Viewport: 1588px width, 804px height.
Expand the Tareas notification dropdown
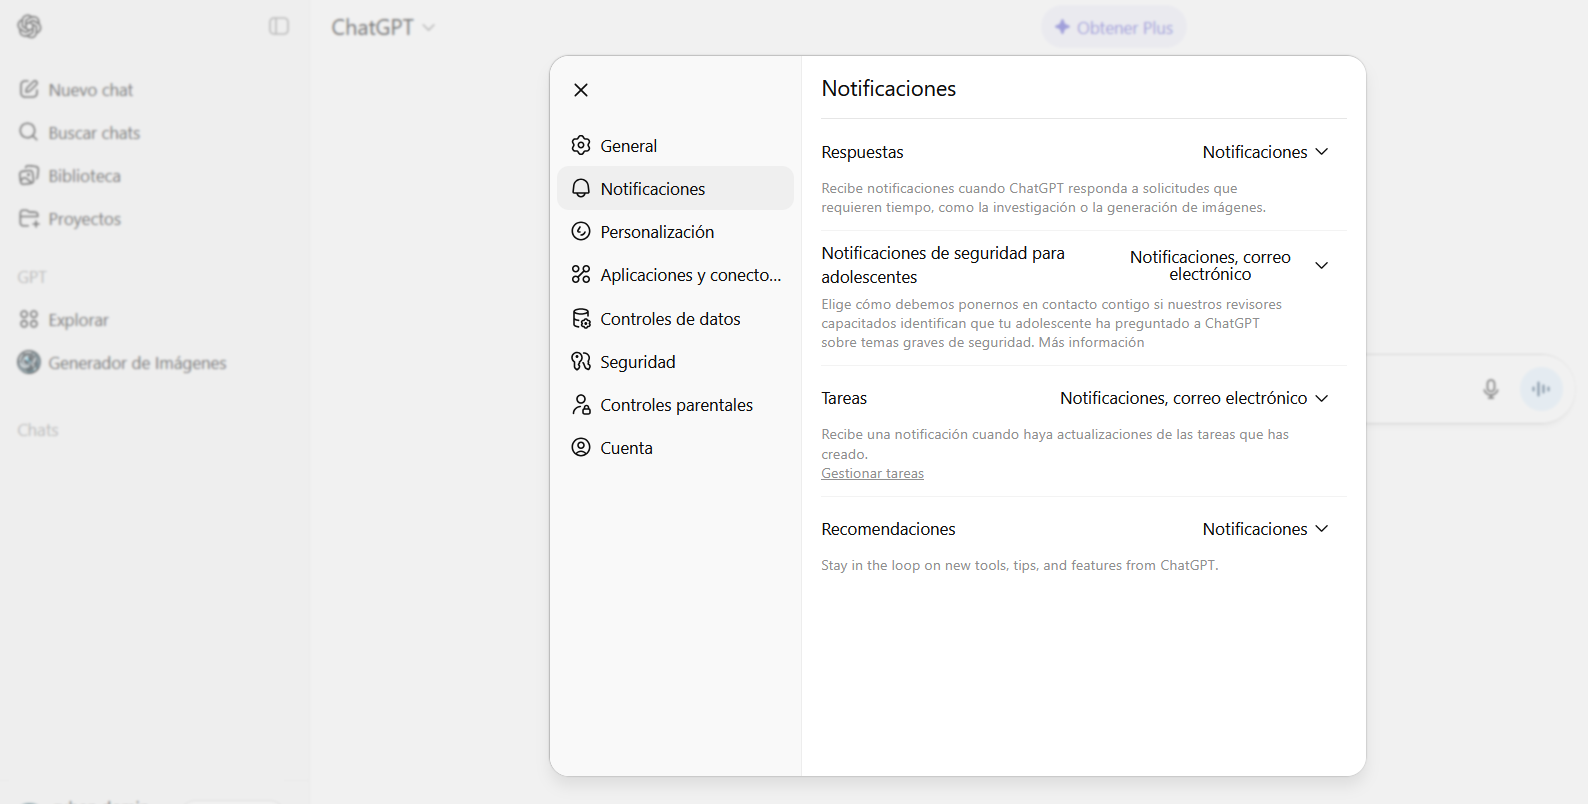coord(1194,398)
